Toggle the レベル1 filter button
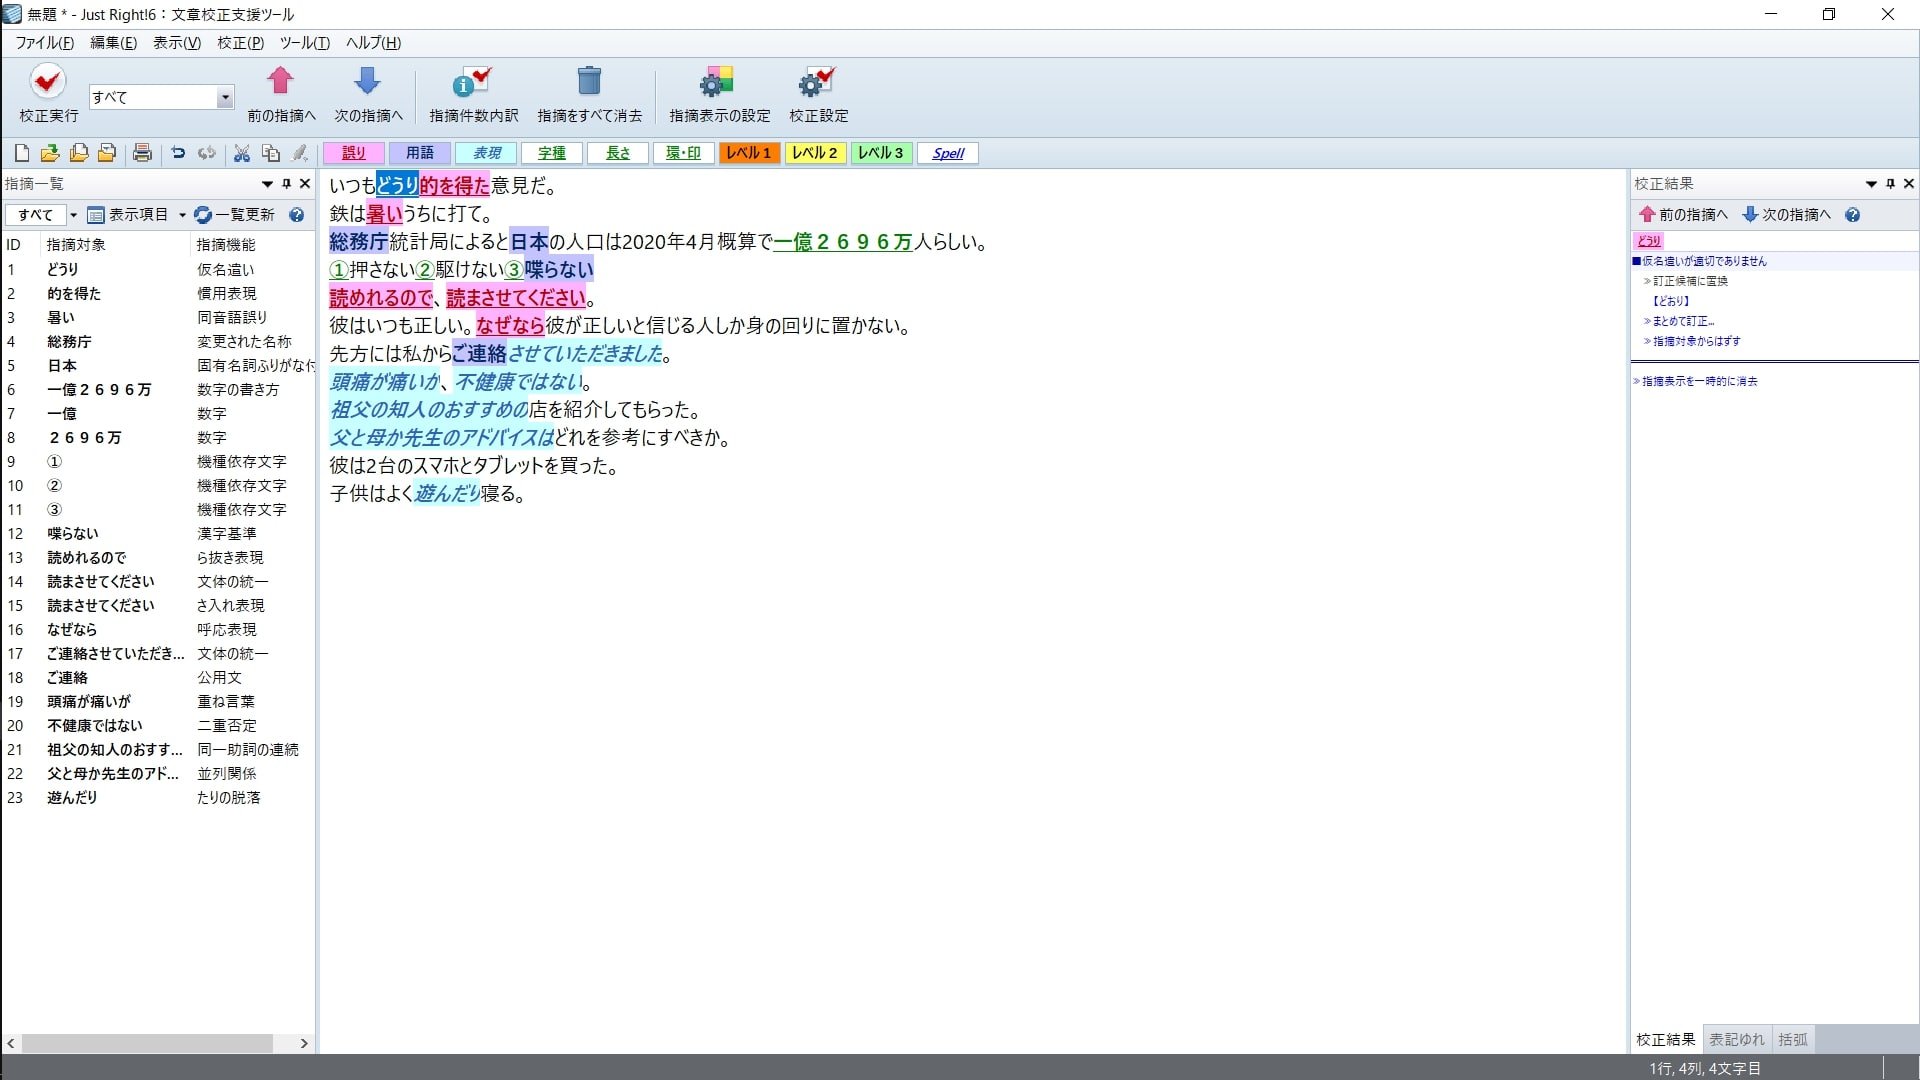This screenshot has height=1080, width=1920. pyautogui.click(x=749, y=153)
